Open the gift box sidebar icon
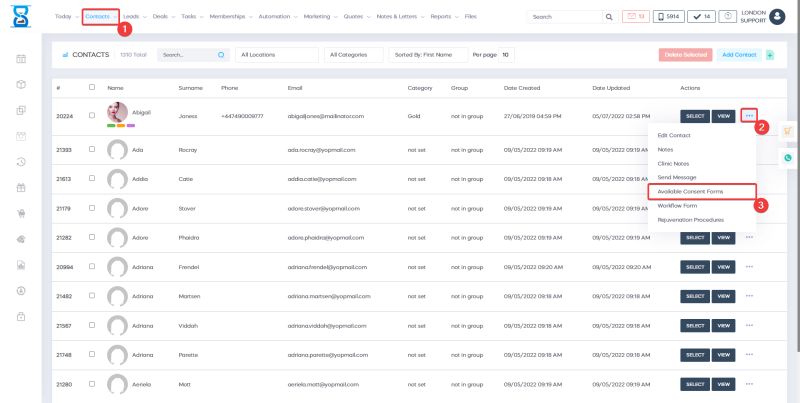Image resolution: width=800 pixels, height=403 pixels. click(21, 188)
